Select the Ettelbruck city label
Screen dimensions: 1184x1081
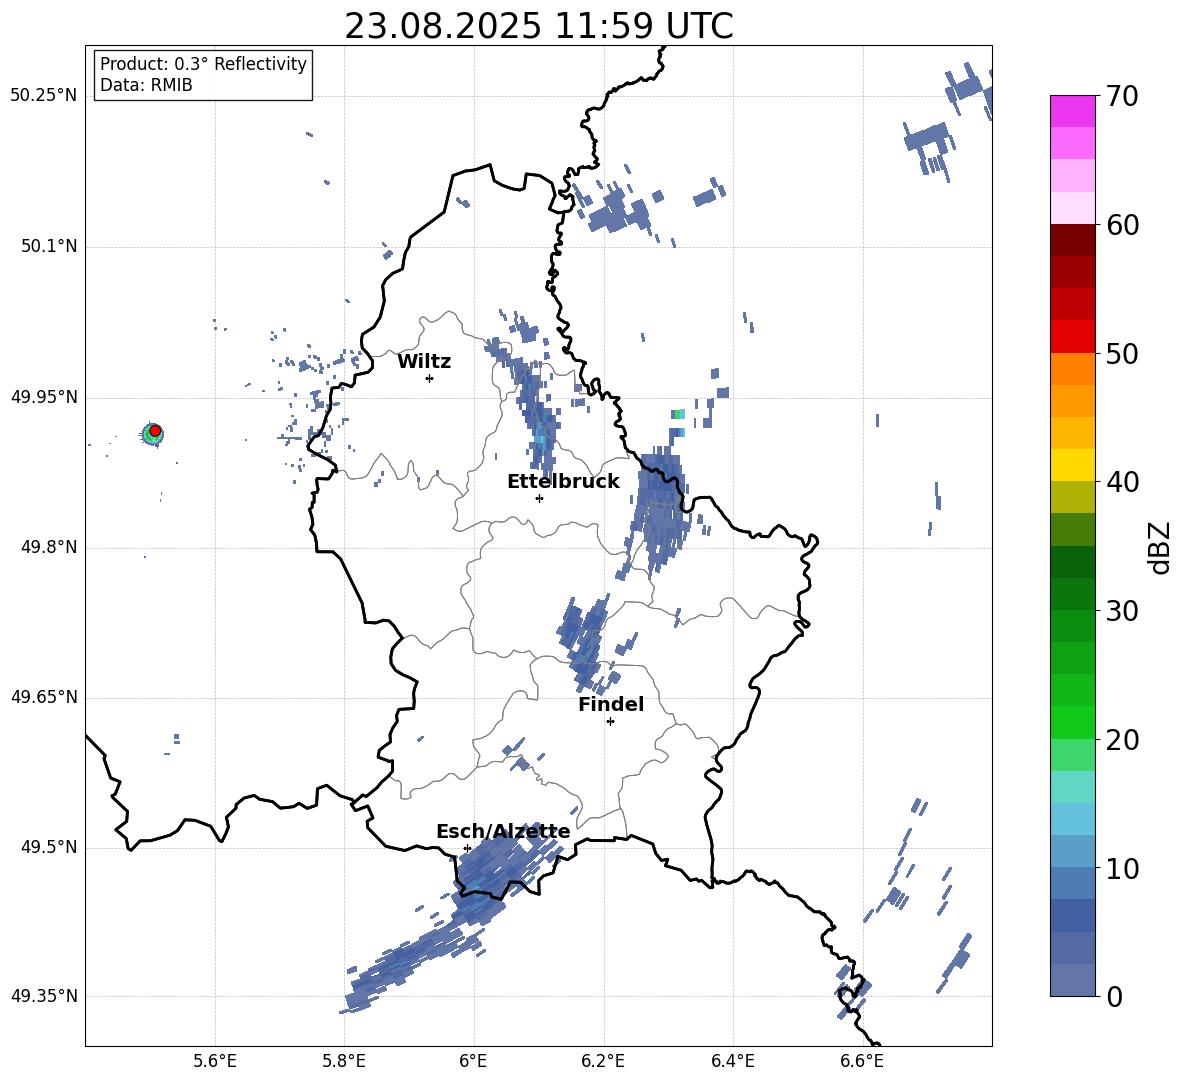[563, 482]
